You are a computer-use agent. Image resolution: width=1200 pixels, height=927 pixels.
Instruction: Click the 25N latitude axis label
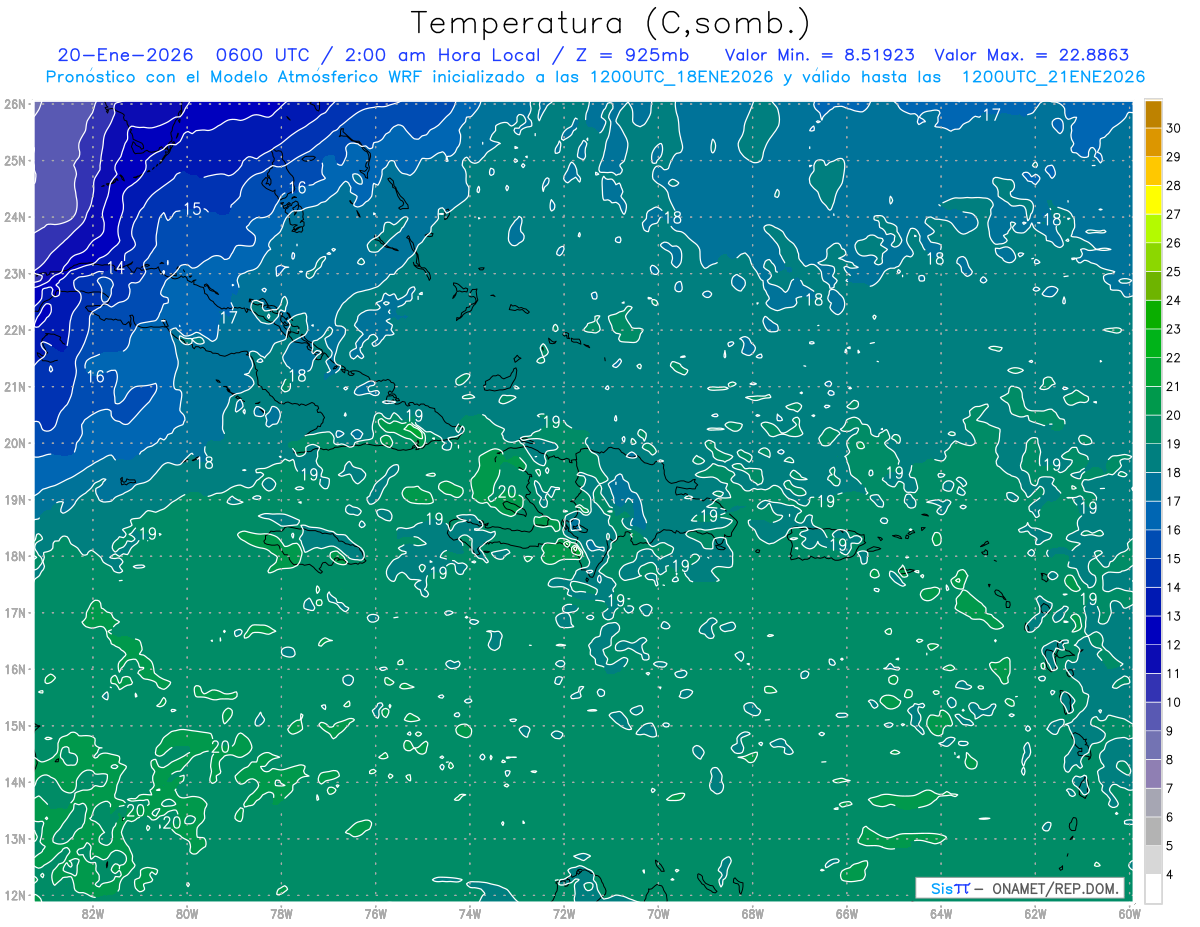(15, 160)
